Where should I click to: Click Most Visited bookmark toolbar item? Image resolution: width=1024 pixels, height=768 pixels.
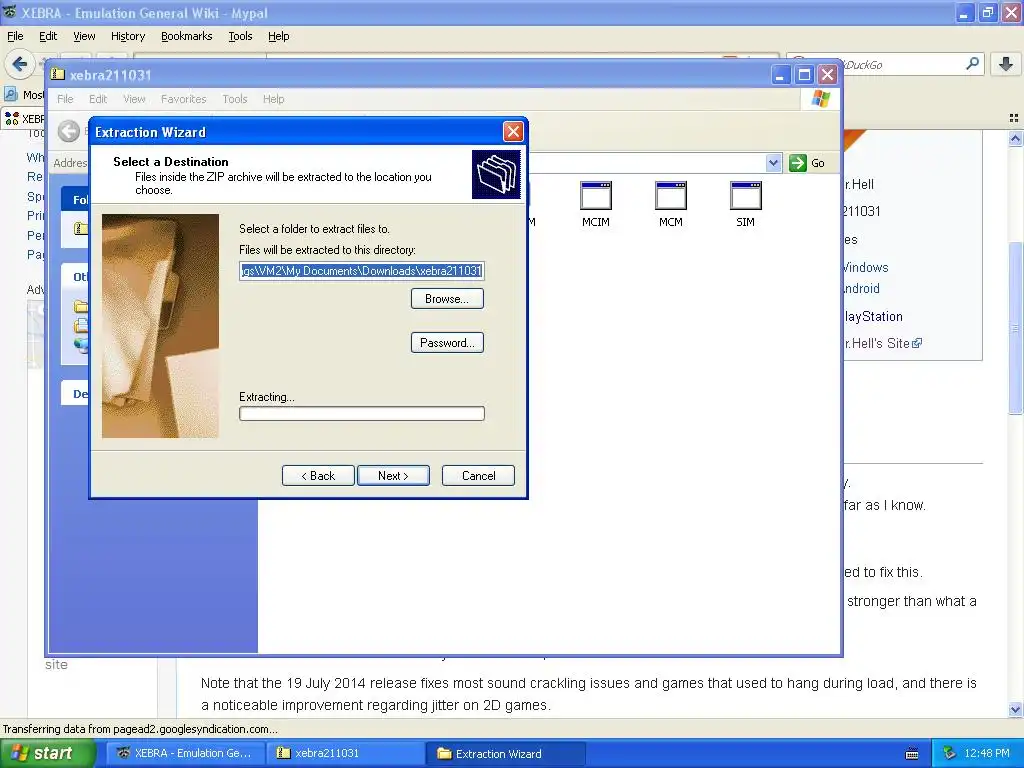pyautogui.click(x=24, y=95)
